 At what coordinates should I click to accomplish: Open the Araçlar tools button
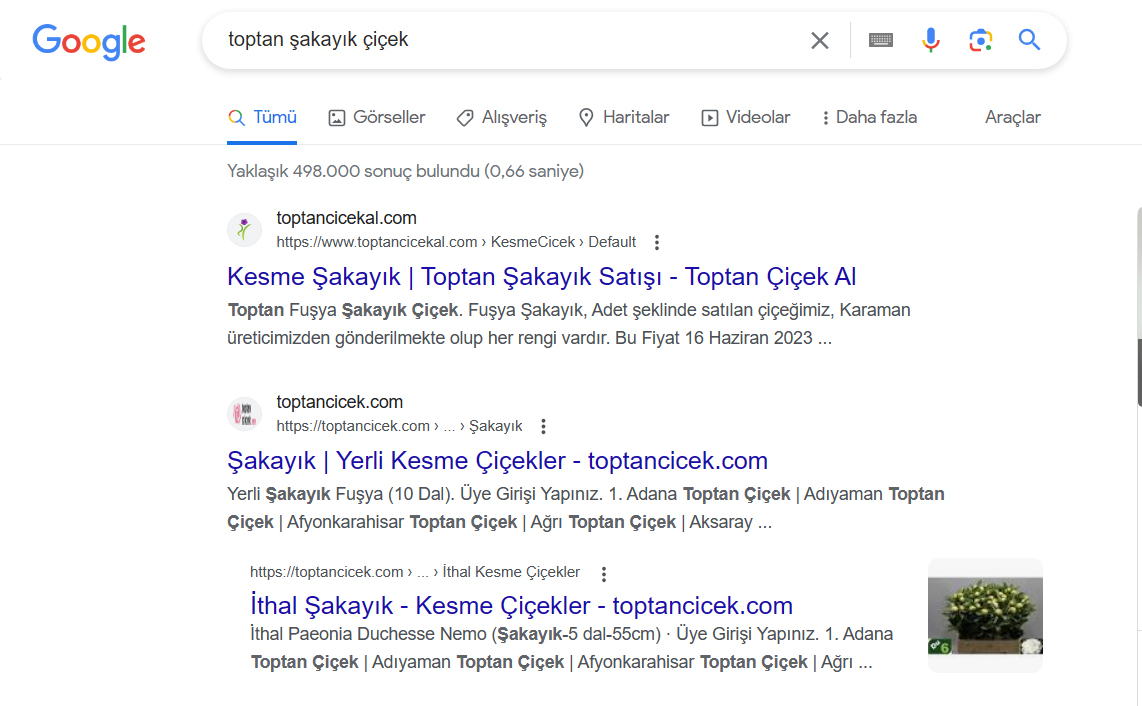point(1012,117)
